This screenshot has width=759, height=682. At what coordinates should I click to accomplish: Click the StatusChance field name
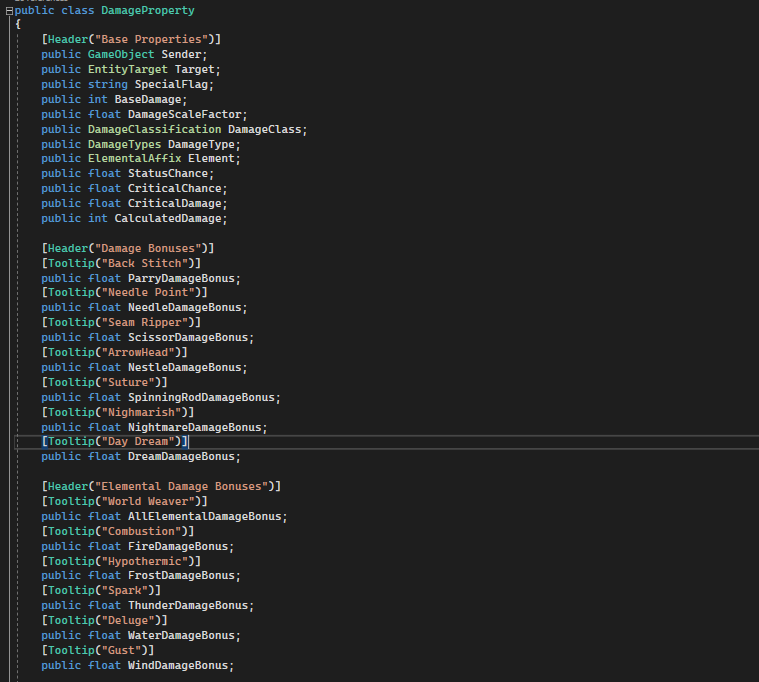tap(168, 173)
